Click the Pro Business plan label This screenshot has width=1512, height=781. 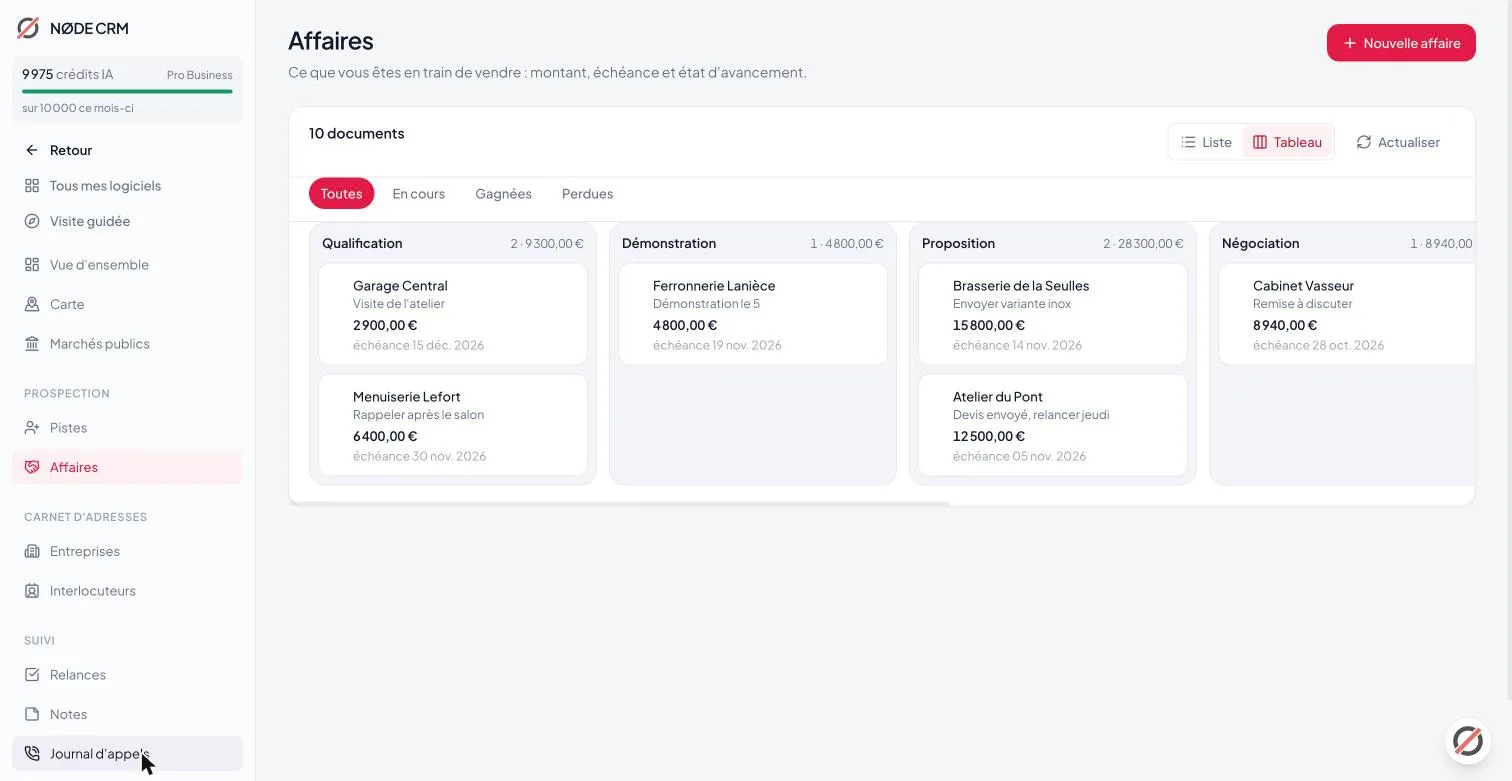coord(199,75)
